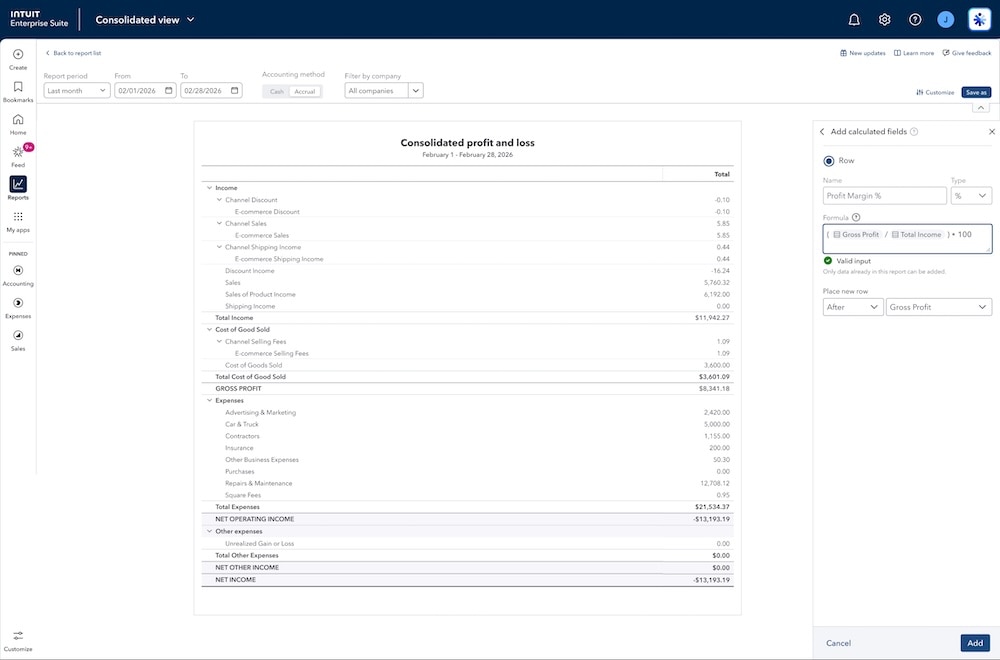Open pinned Sales app
The height and width of the screenshot is (660, 1000).
click(x=18, y=341)
